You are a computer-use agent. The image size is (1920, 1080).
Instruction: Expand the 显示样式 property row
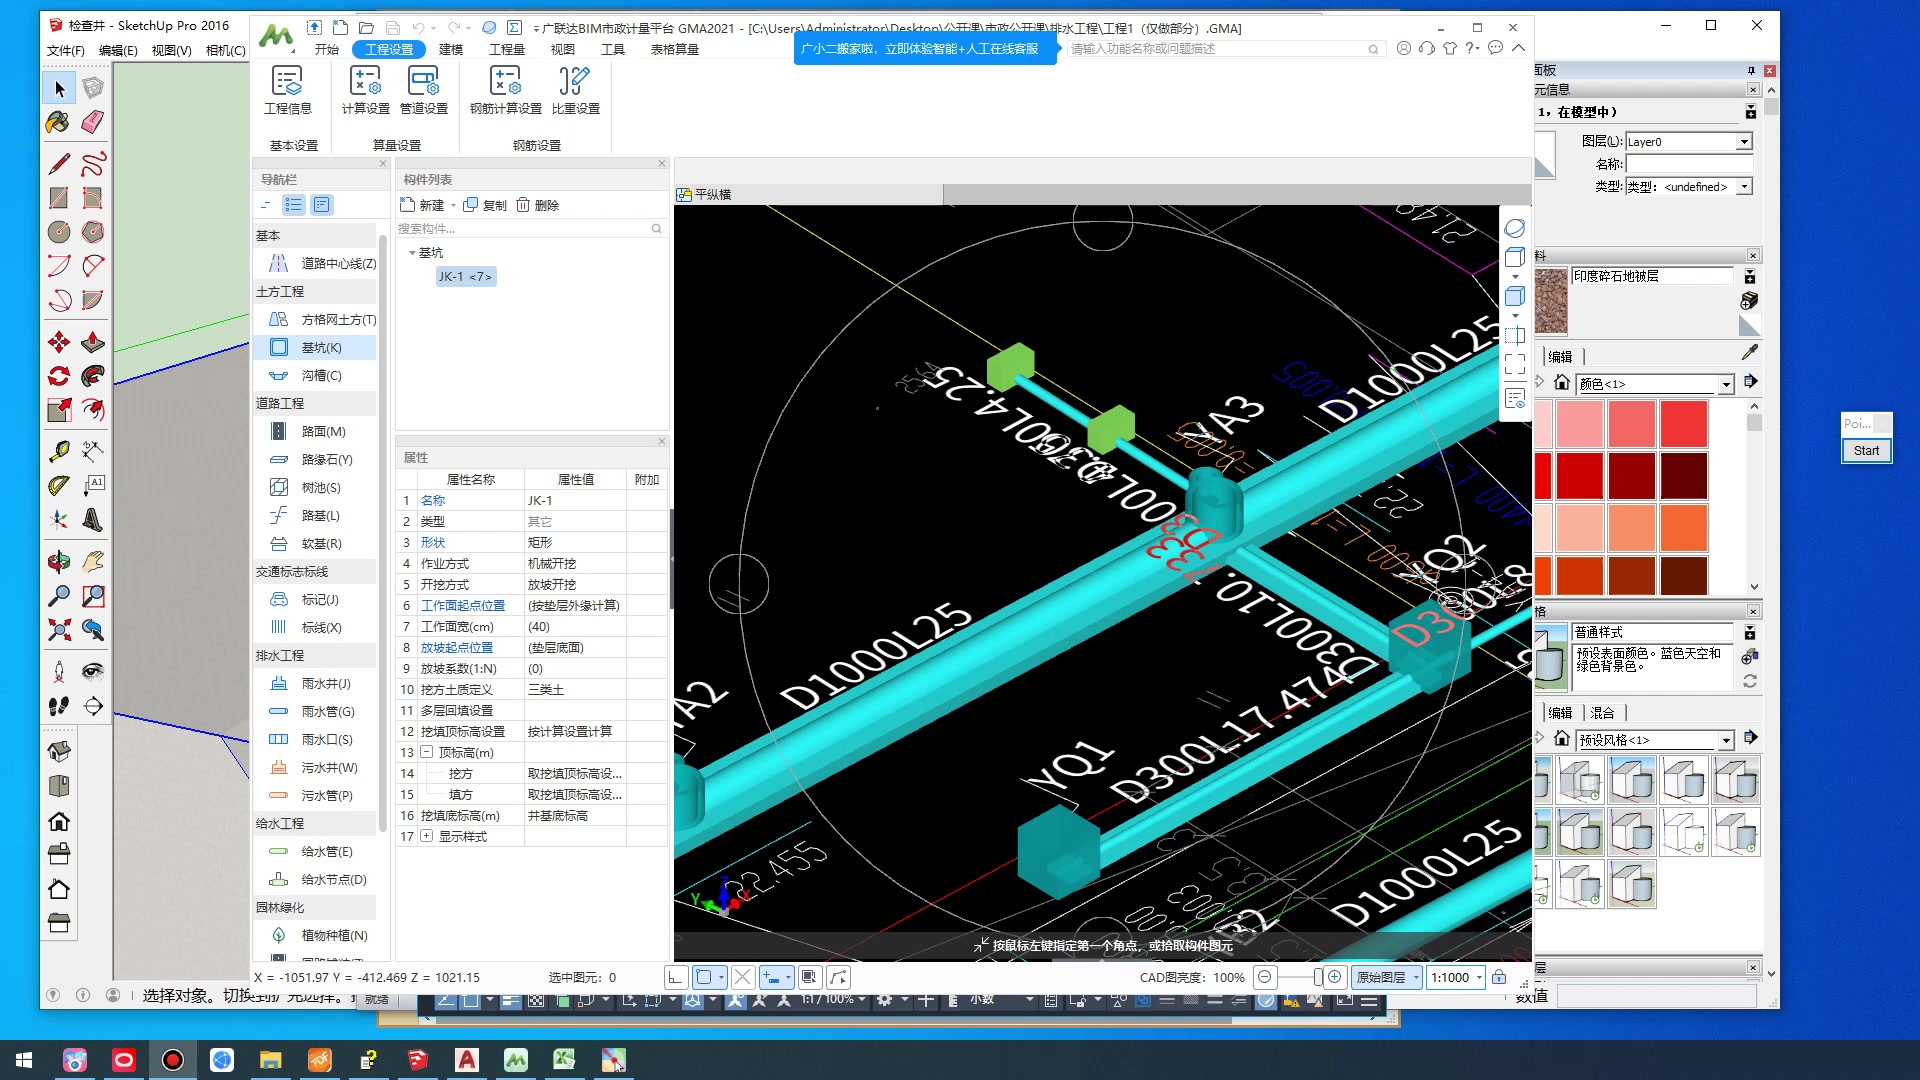(x=427, y=836)
